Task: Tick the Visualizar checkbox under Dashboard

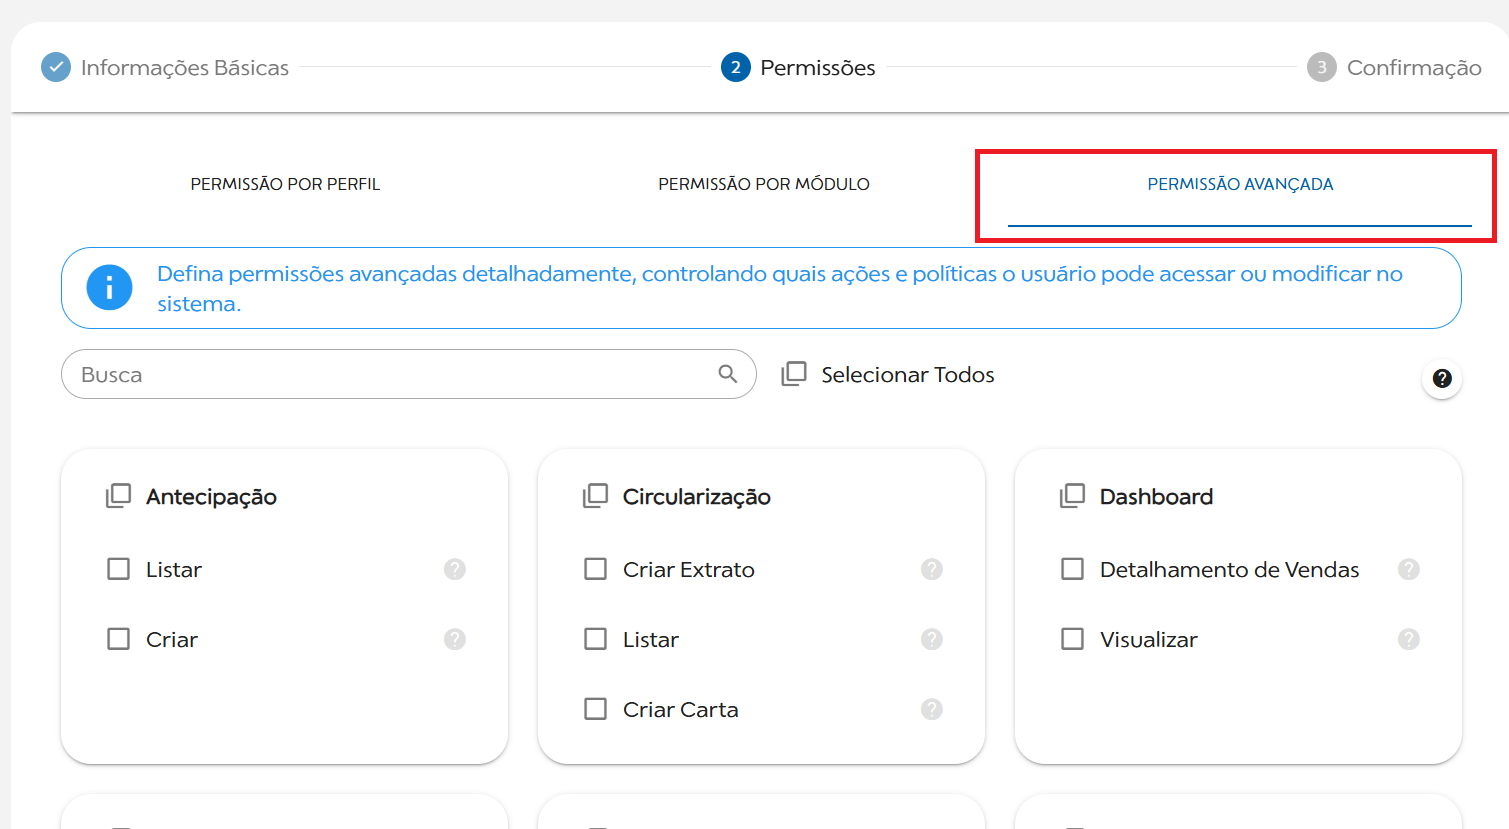Action: [1073, 639]
